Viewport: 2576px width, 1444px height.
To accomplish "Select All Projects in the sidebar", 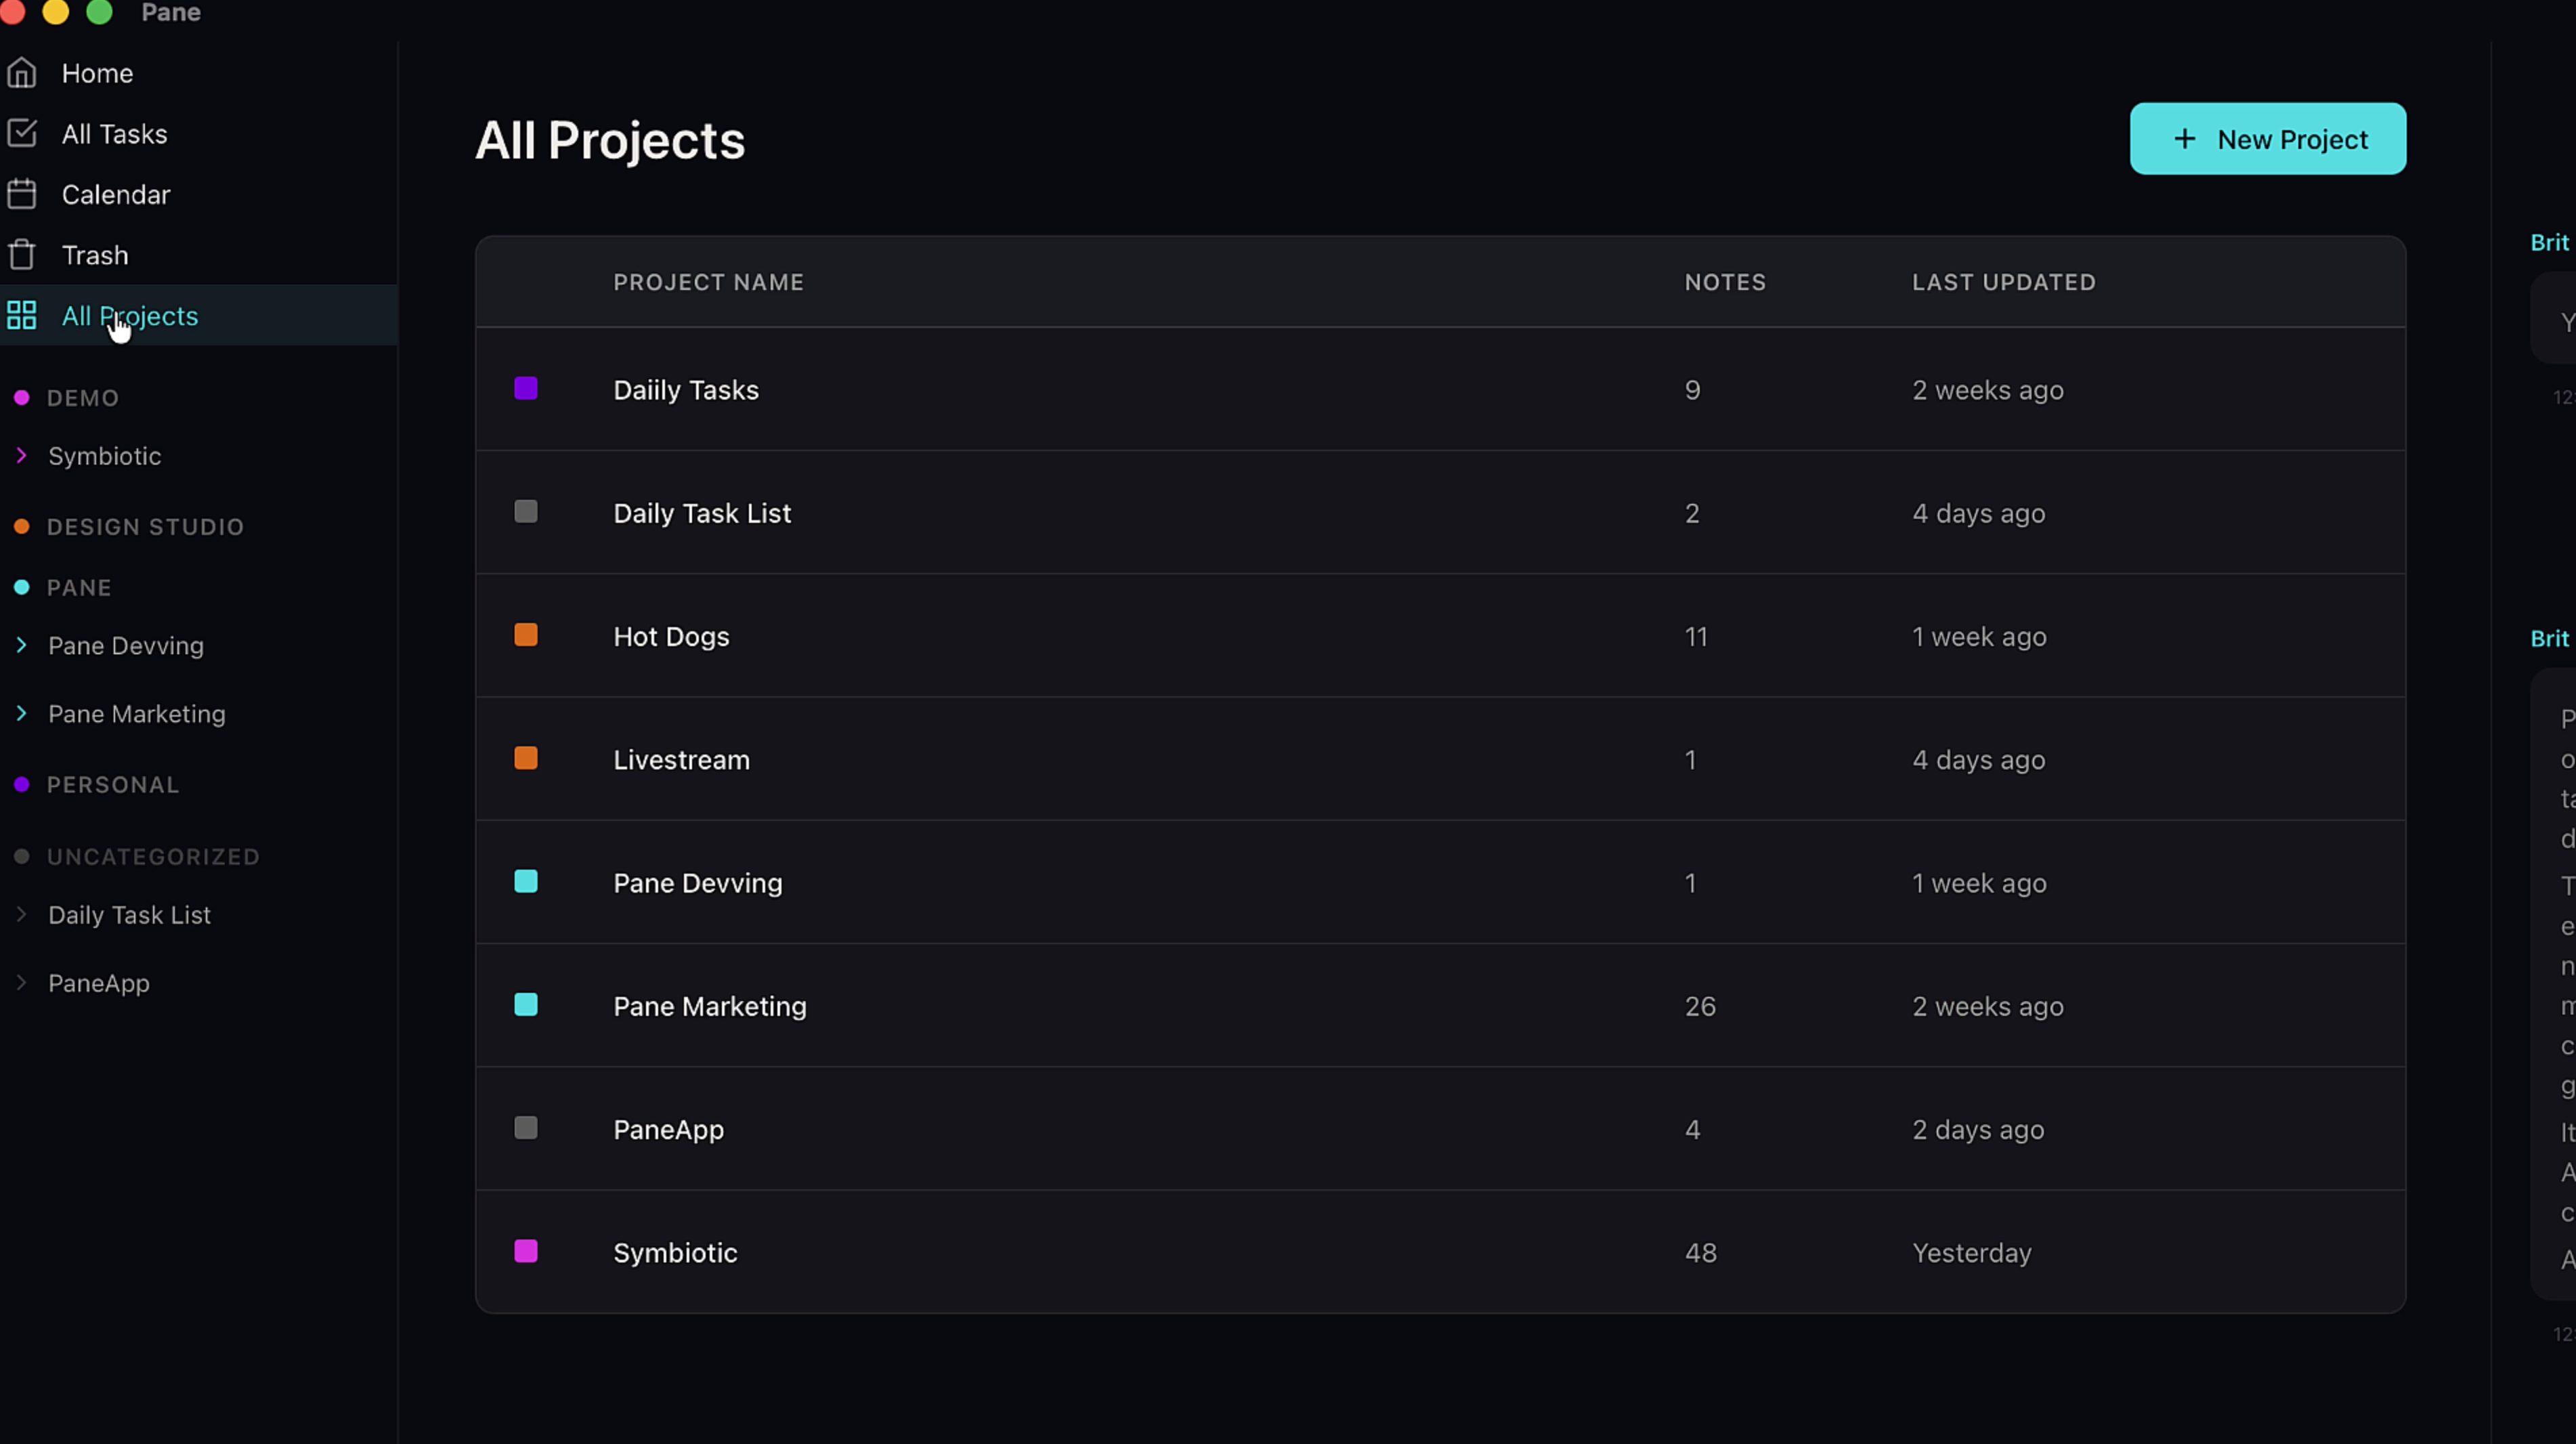I will 199,316.
